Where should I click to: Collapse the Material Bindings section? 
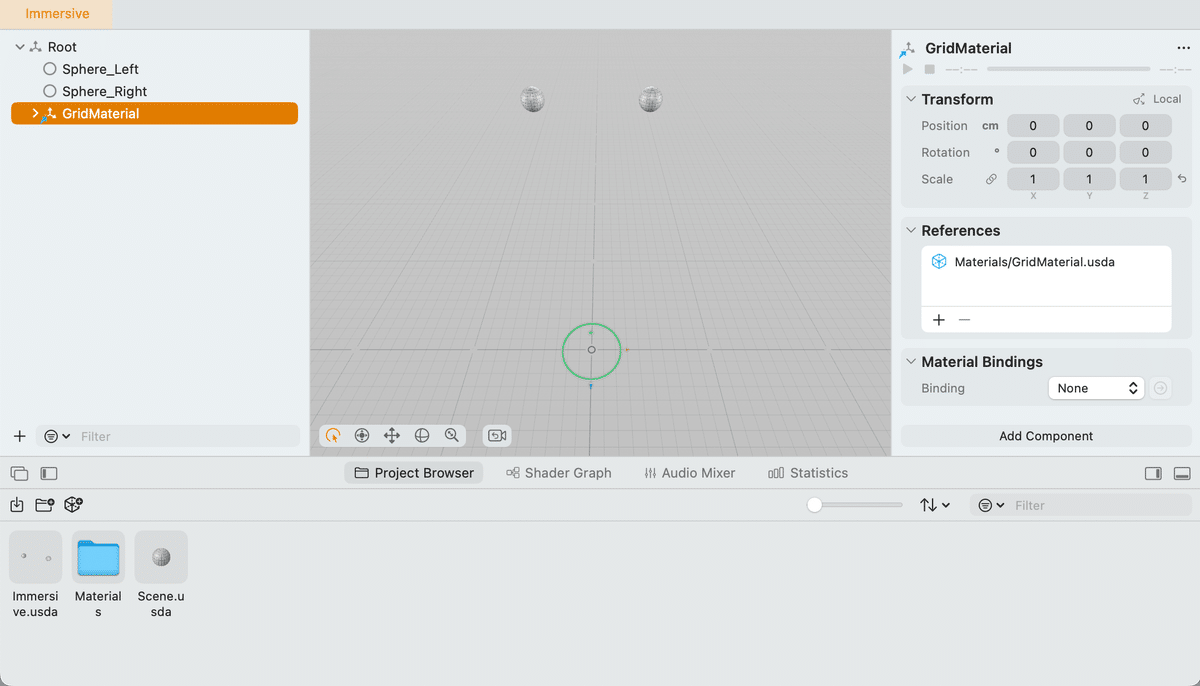pos(911,362)
